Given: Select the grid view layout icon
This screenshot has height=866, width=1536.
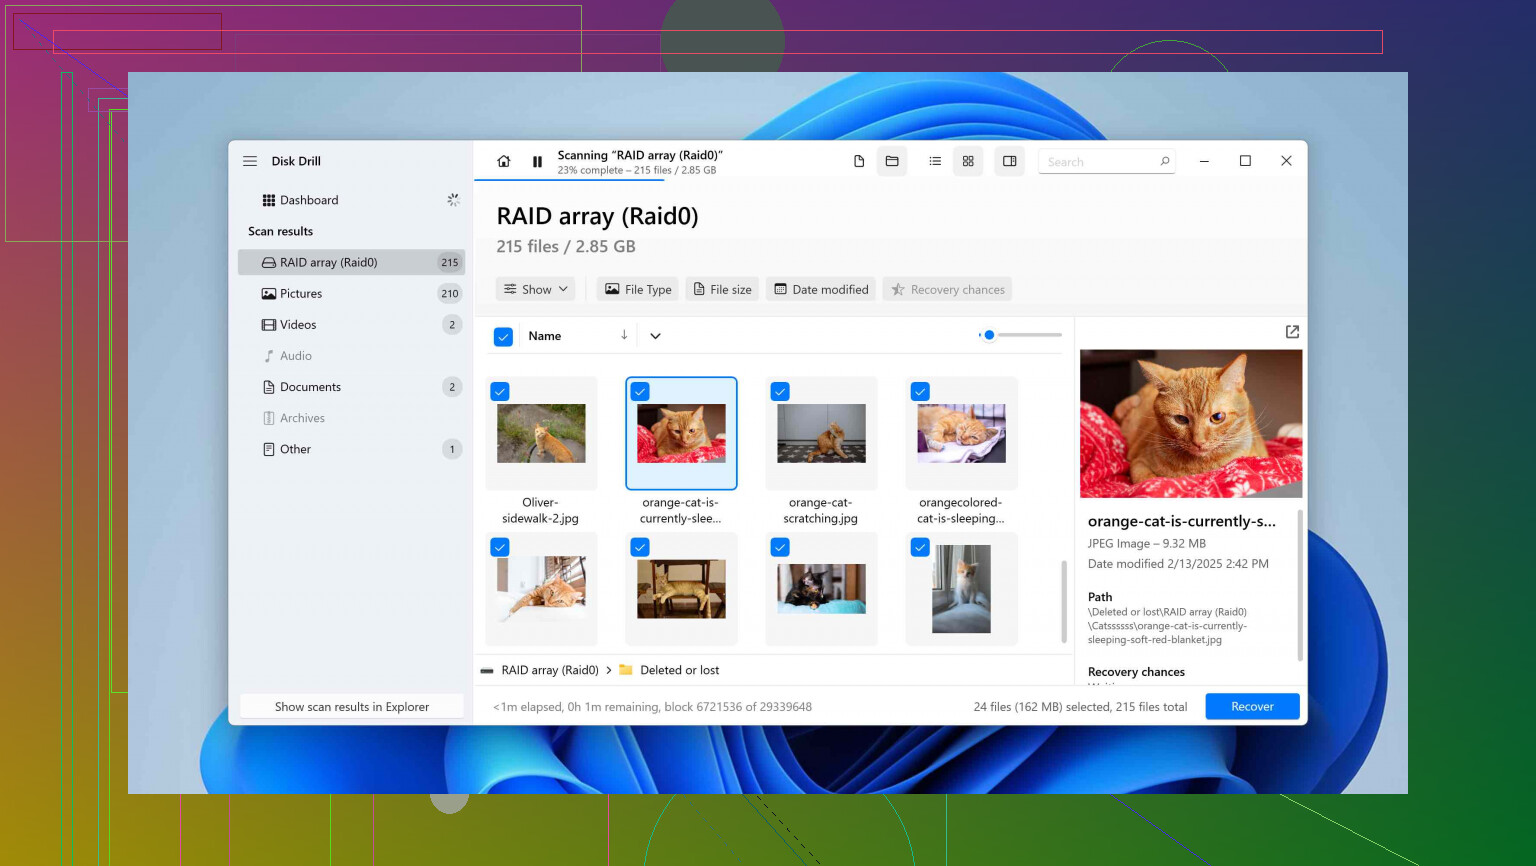Looking at the screenshot, I should [968, 161].
